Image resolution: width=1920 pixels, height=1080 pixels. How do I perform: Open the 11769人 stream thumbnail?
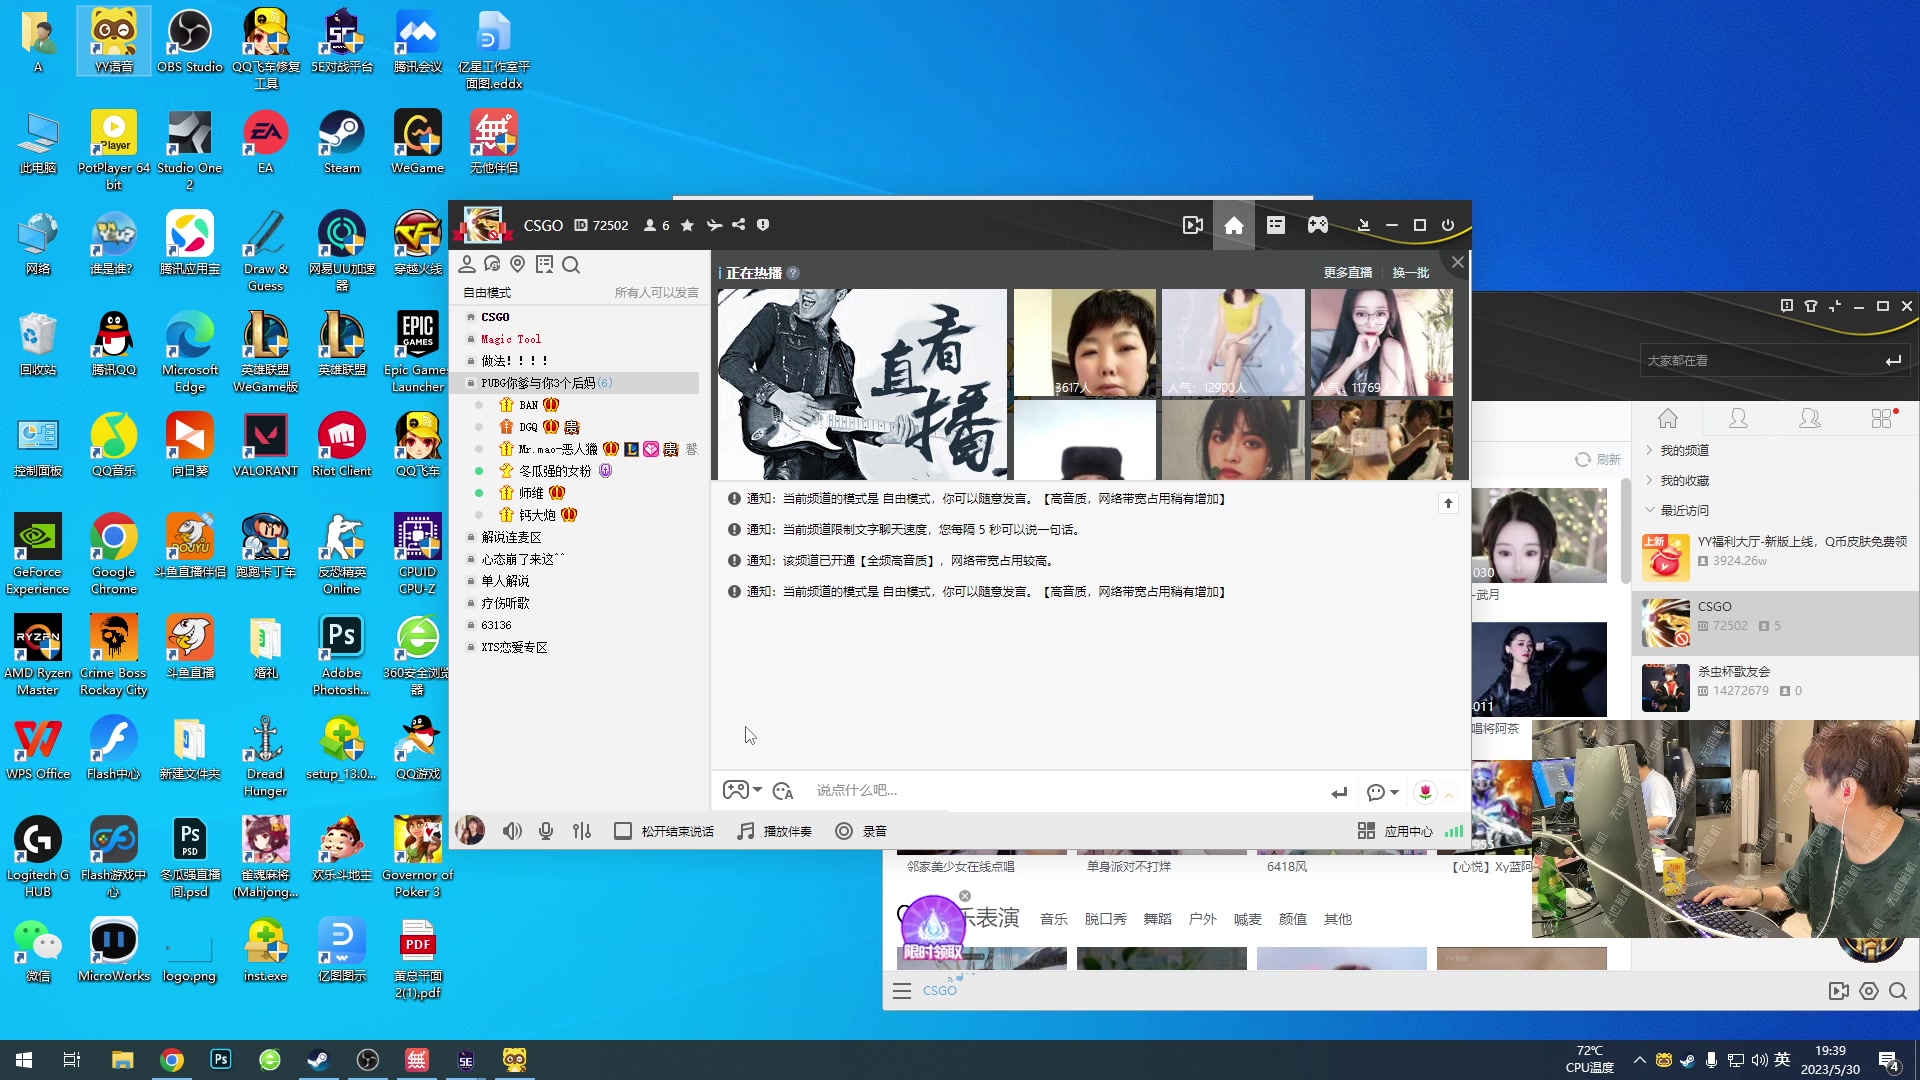pyautogui.click(x=1381, y=343)
